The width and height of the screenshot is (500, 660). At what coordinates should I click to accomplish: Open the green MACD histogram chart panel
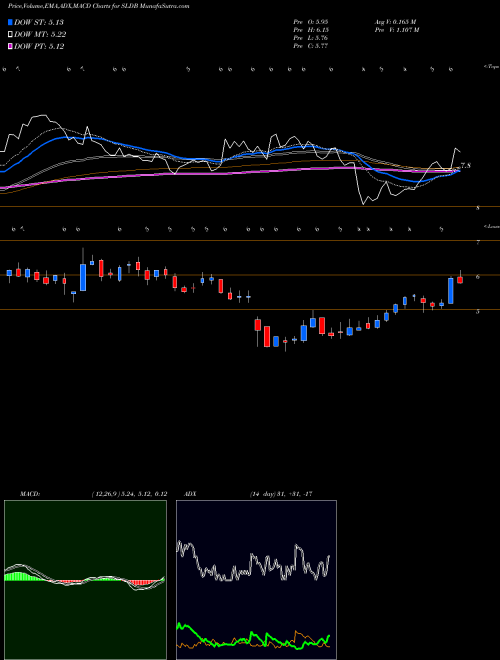pos(85,580)
